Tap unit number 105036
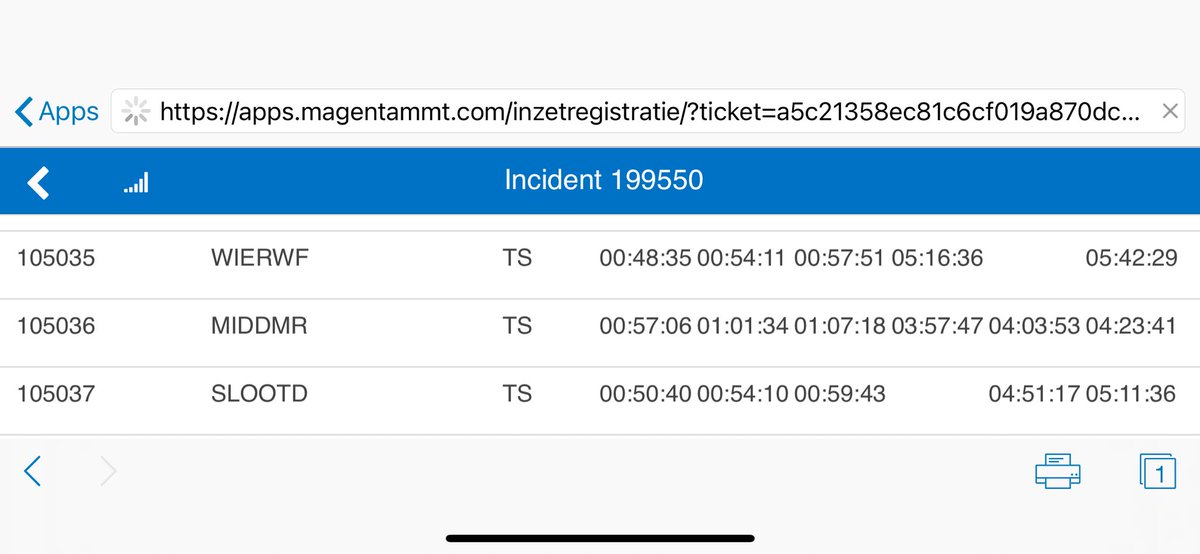 [x=56, y=327]
